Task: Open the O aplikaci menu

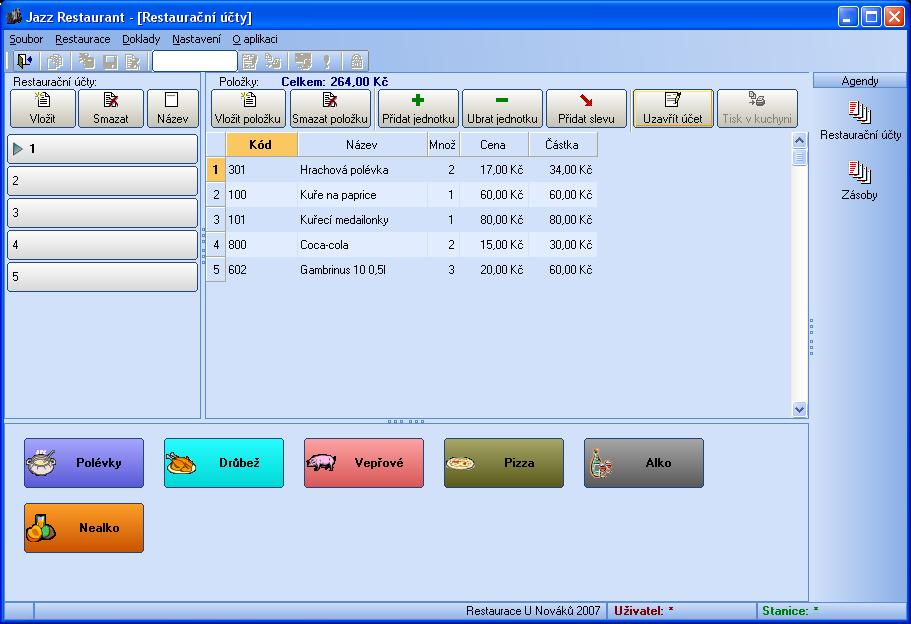Action: 255,39
